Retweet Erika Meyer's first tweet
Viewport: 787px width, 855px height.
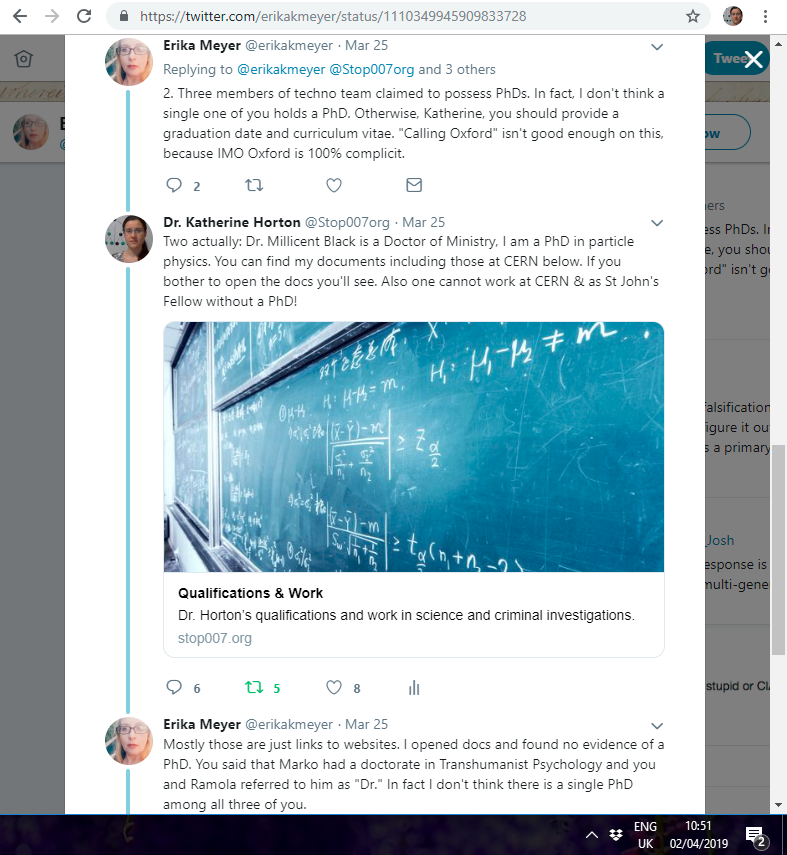(x=254, y=185)
